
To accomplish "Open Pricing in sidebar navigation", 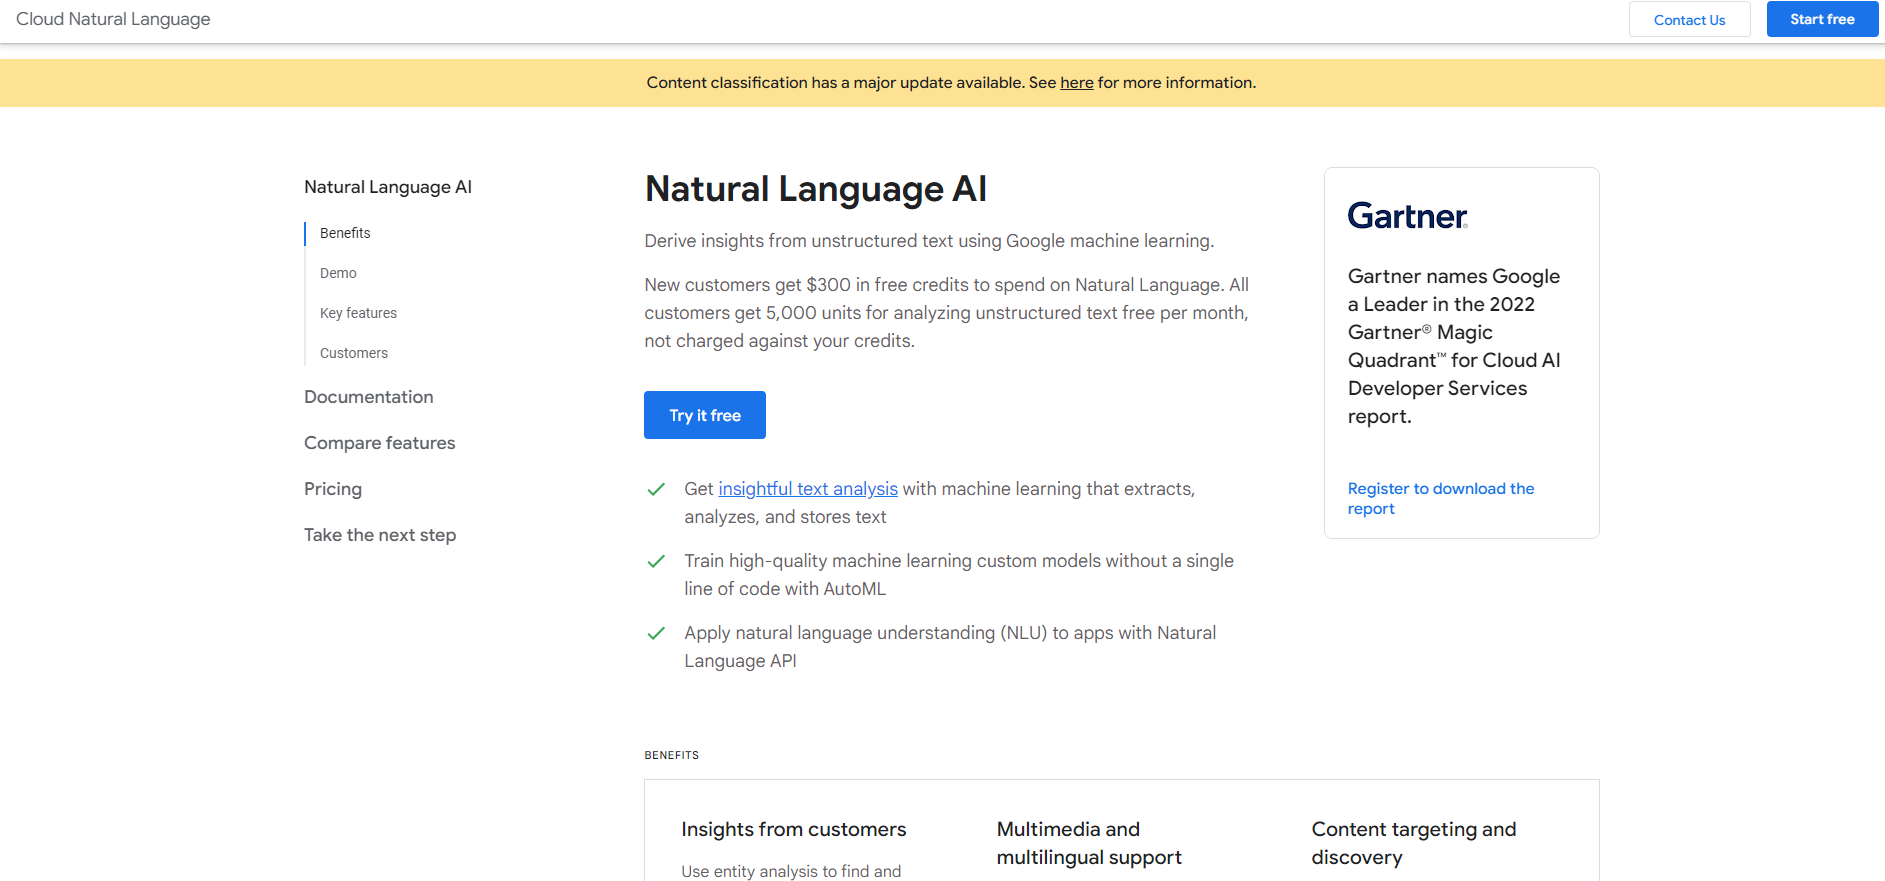I will (333, 489).
